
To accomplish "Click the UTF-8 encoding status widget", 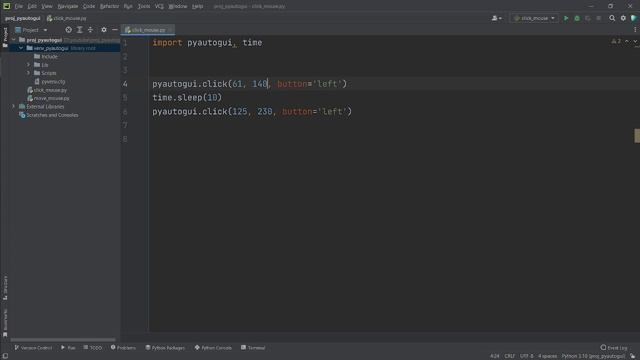I will point(527,356).
